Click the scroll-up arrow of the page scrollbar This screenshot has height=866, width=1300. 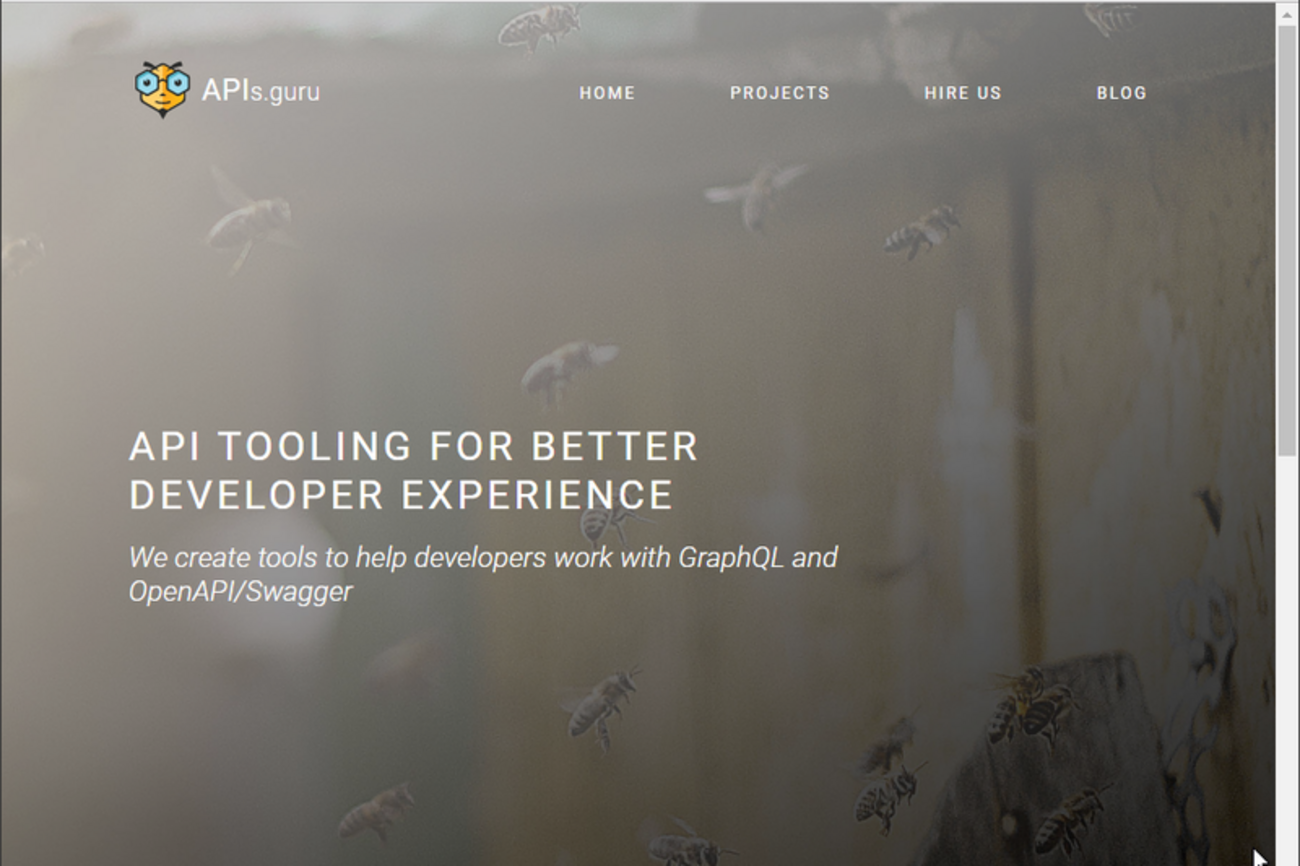pos(1288,13)
